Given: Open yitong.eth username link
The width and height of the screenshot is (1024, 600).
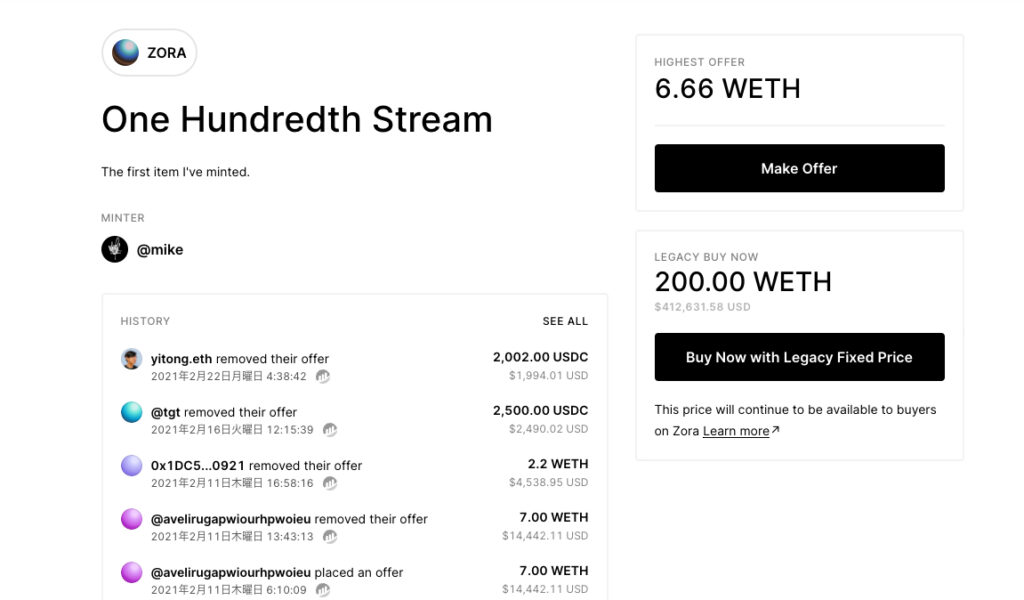Looking at the screenshot, I should tap(181, 358).
